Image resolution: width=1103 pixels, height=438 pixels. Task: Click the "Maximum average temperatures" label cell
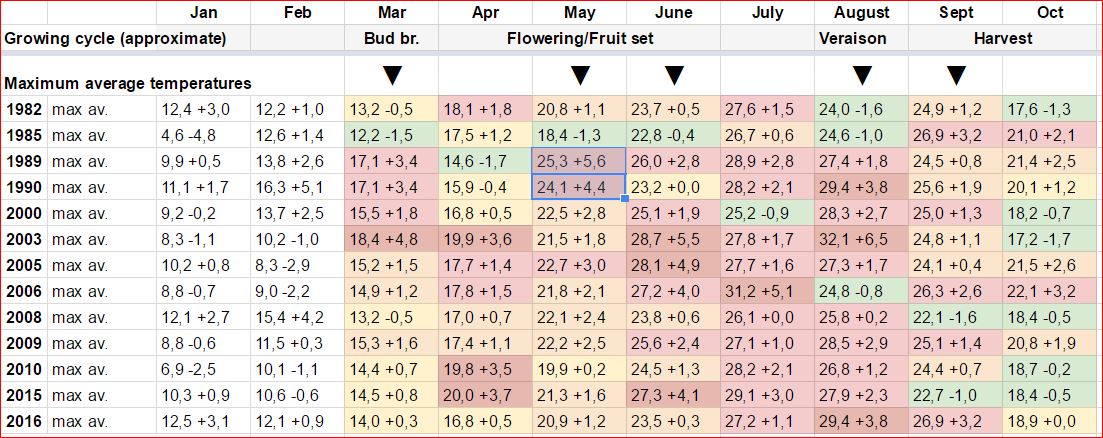point(127,83)
